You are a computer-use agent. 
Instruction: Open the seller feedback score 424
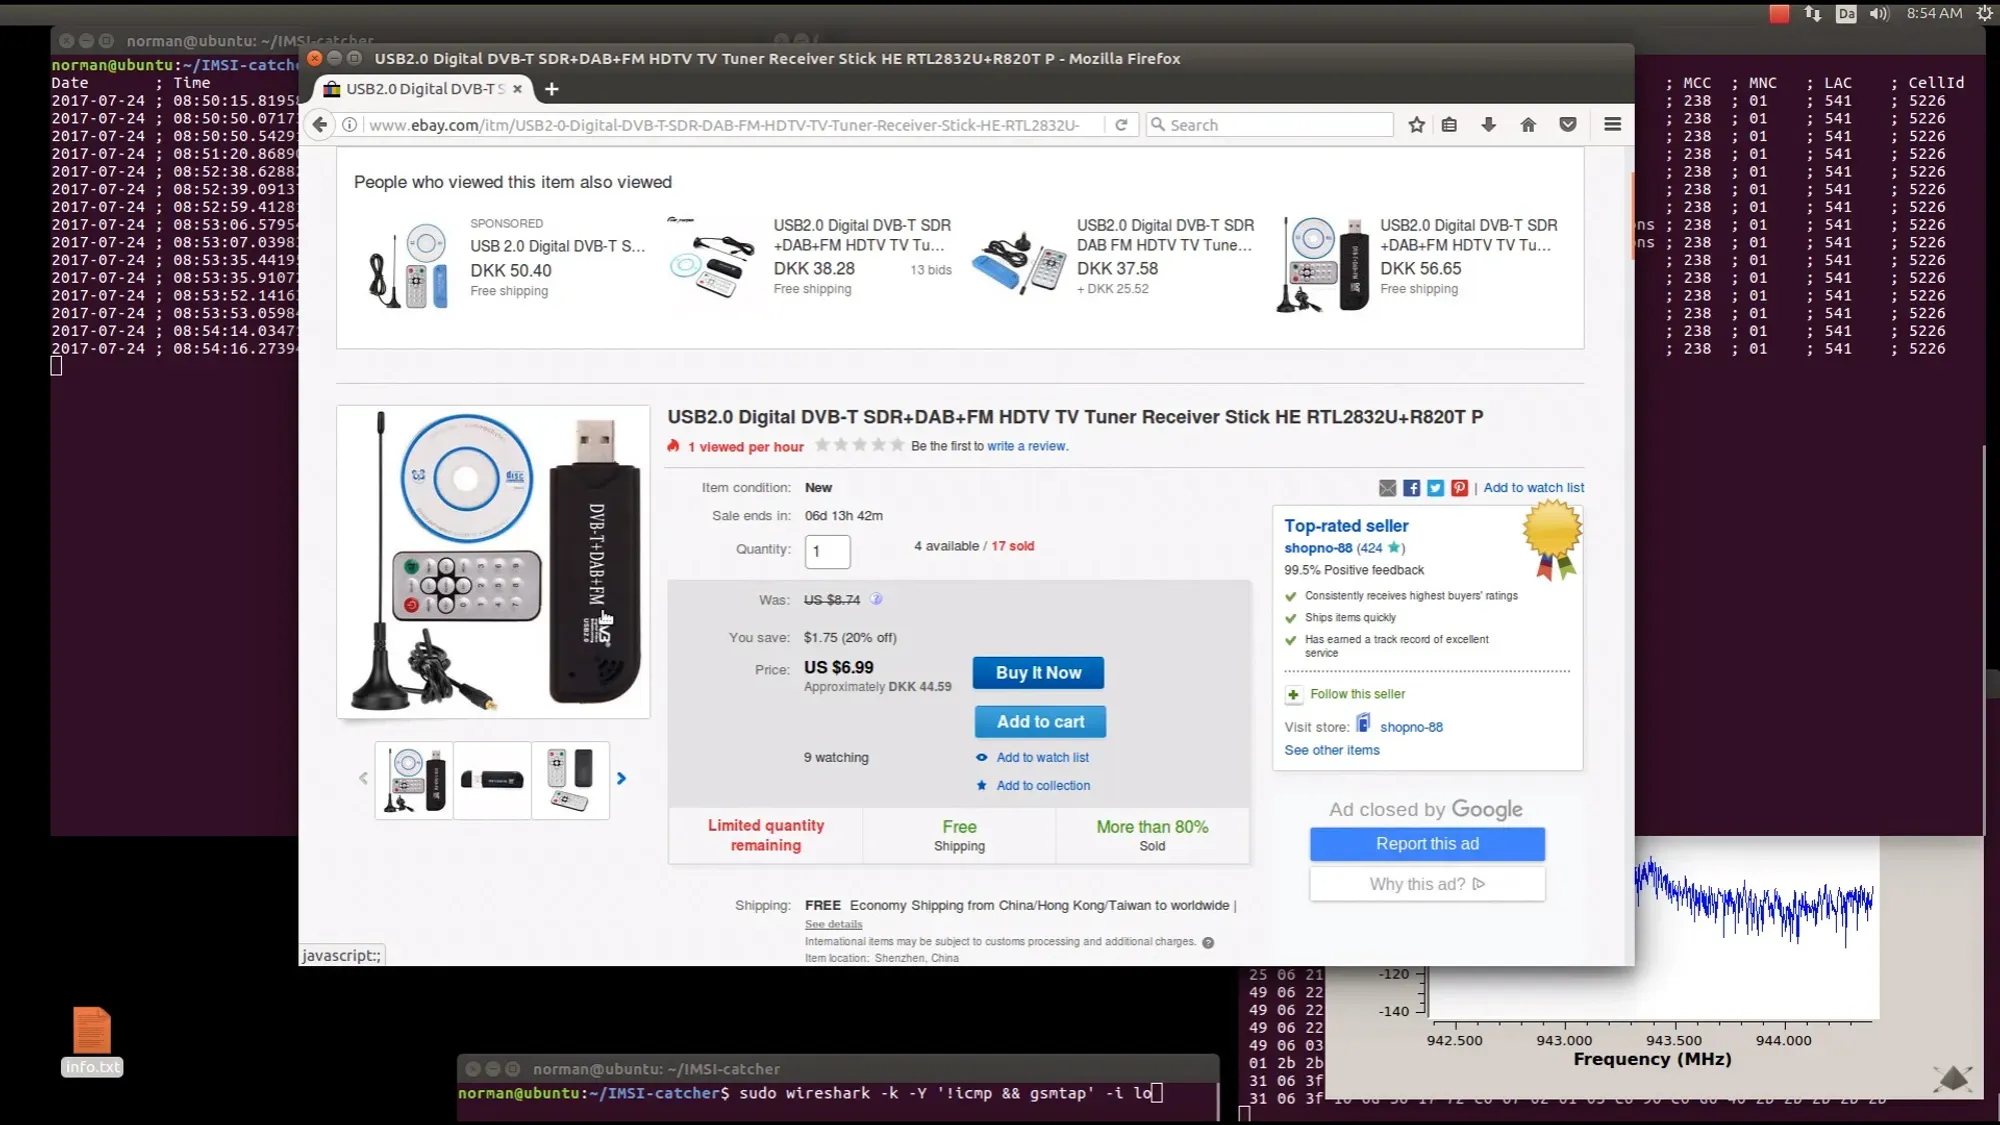(x=1369, y=548)
